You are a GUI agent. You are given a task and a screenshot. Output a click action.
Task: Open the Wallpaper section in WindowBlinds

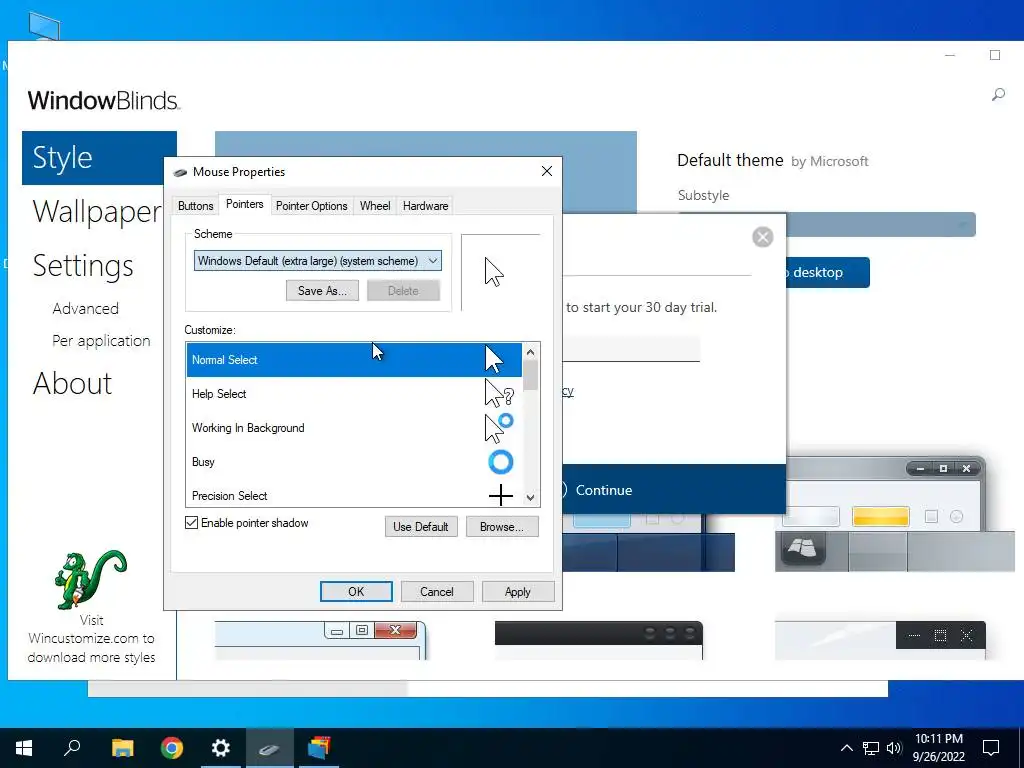click(x=97, y=212)
